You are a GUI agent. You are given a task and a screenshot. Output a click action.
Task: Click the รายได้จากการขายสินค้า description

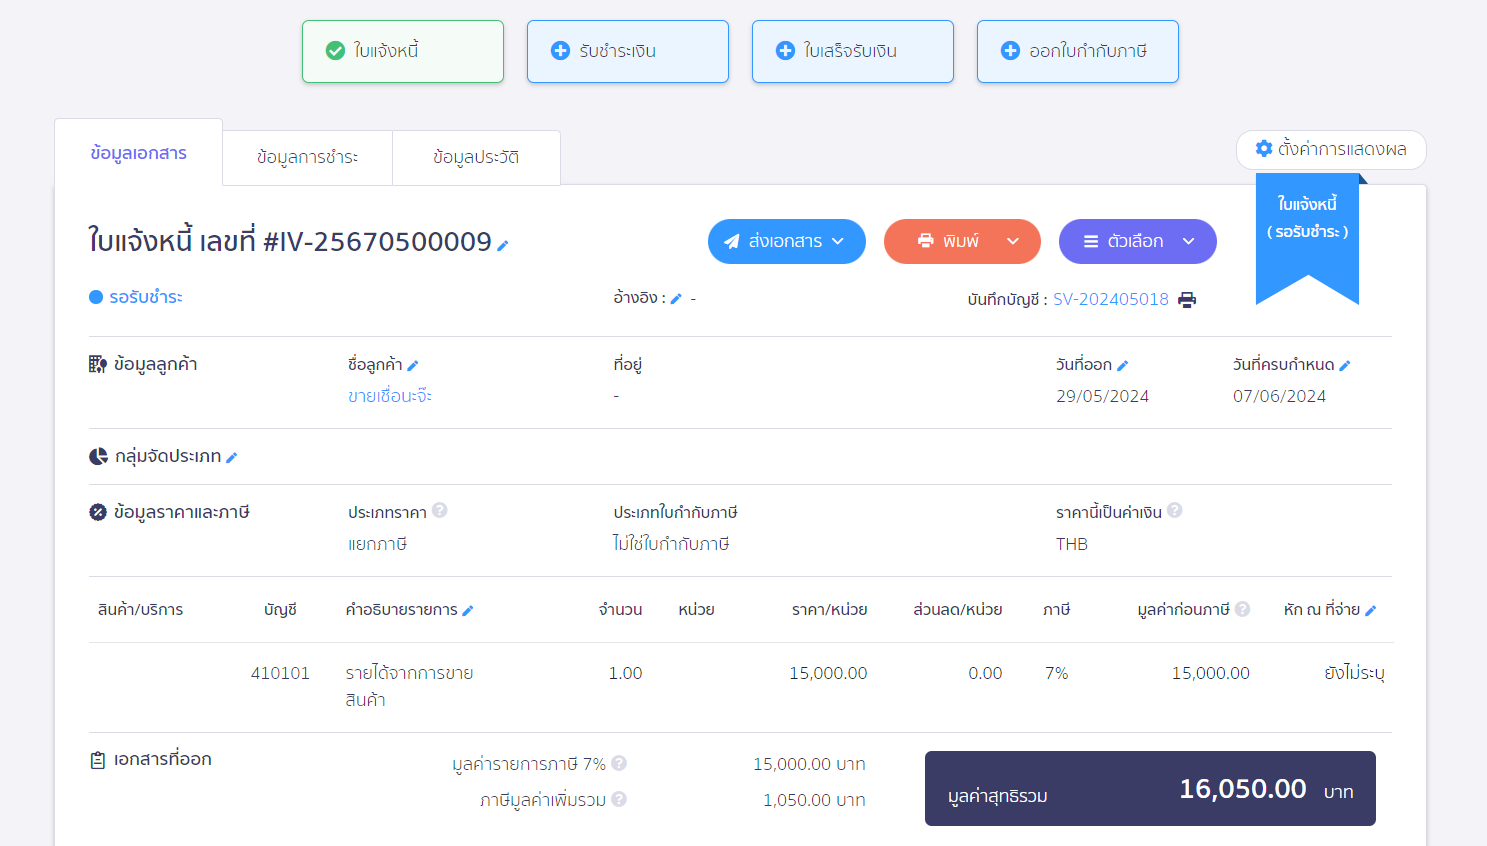tap(409, 686)
